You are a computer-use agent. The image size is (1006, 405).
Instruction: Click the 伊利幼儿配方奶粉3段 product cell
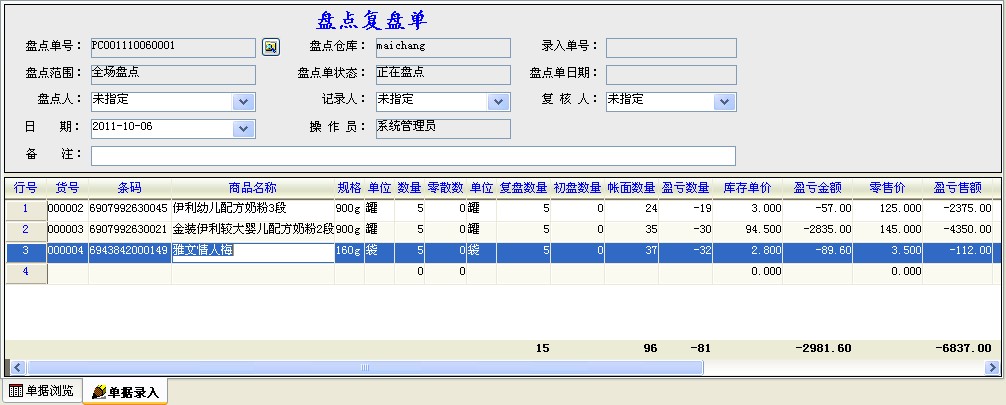(x=252, y=208)
